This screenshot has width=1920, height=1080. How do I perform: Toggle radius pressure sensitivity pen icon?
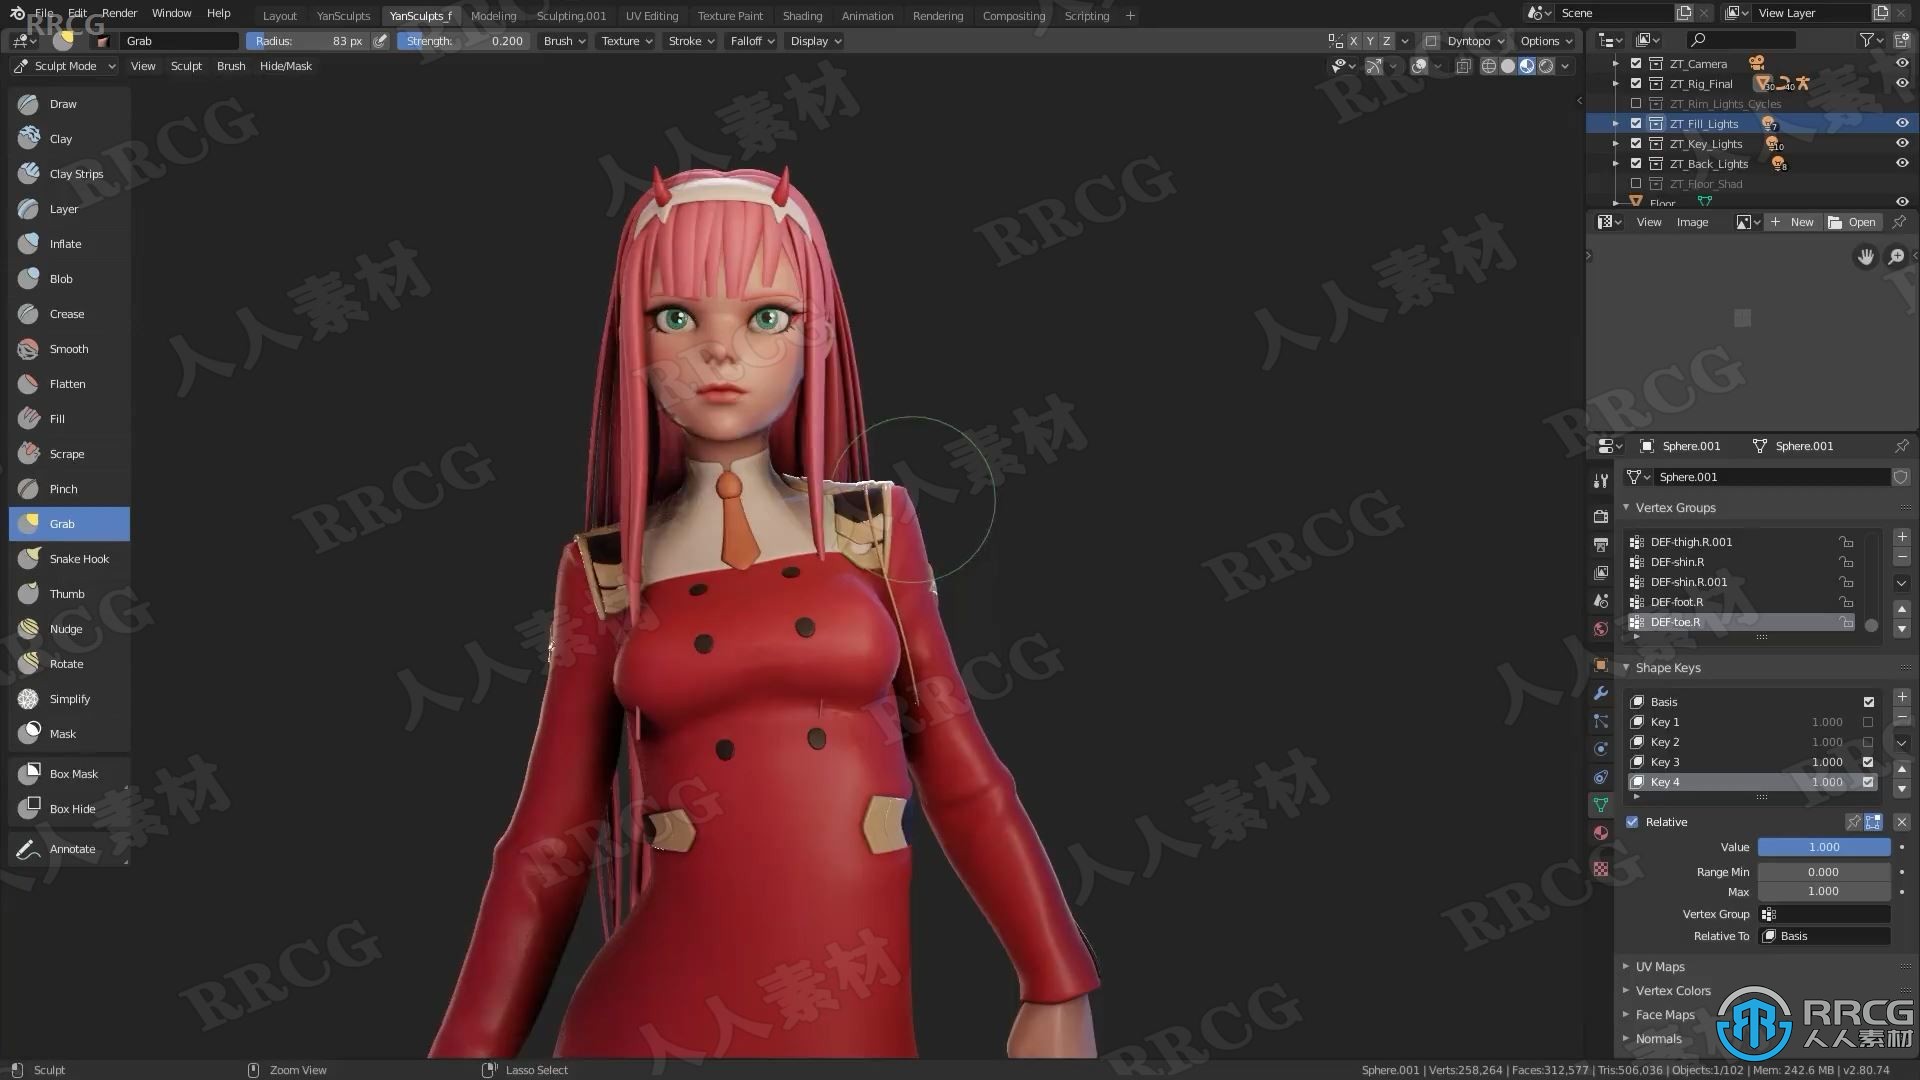tap(380, 41)
